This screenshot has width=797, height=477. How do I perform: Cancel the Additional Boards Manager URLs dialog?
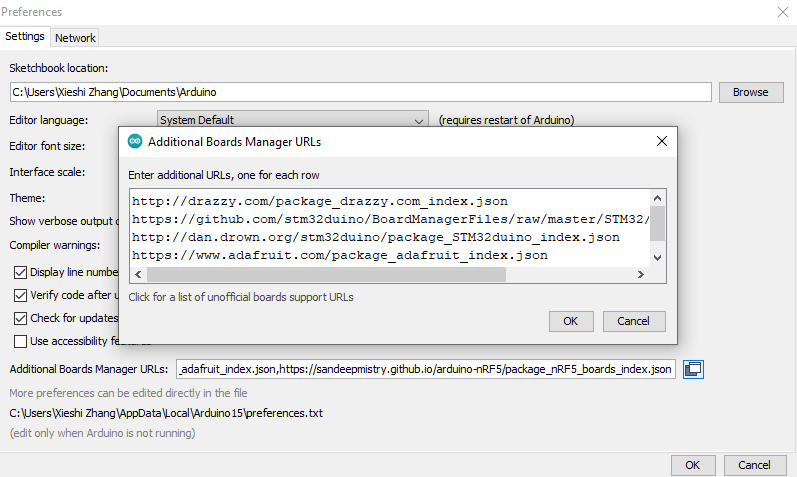pos(634,321)
